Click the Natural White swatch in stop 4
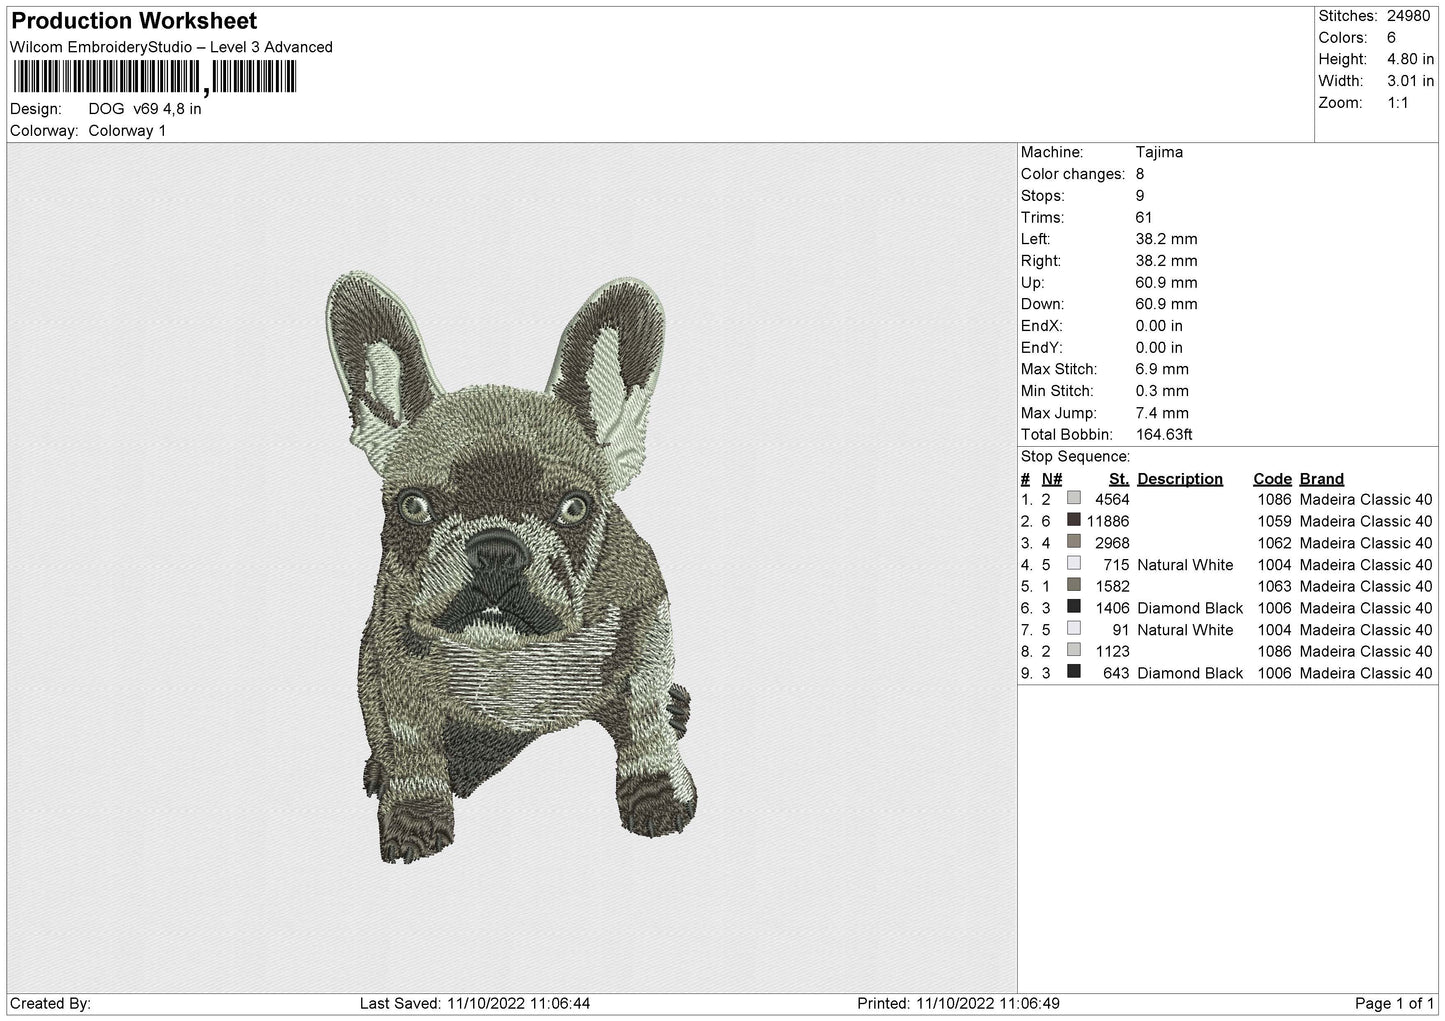 point(1074,564)
